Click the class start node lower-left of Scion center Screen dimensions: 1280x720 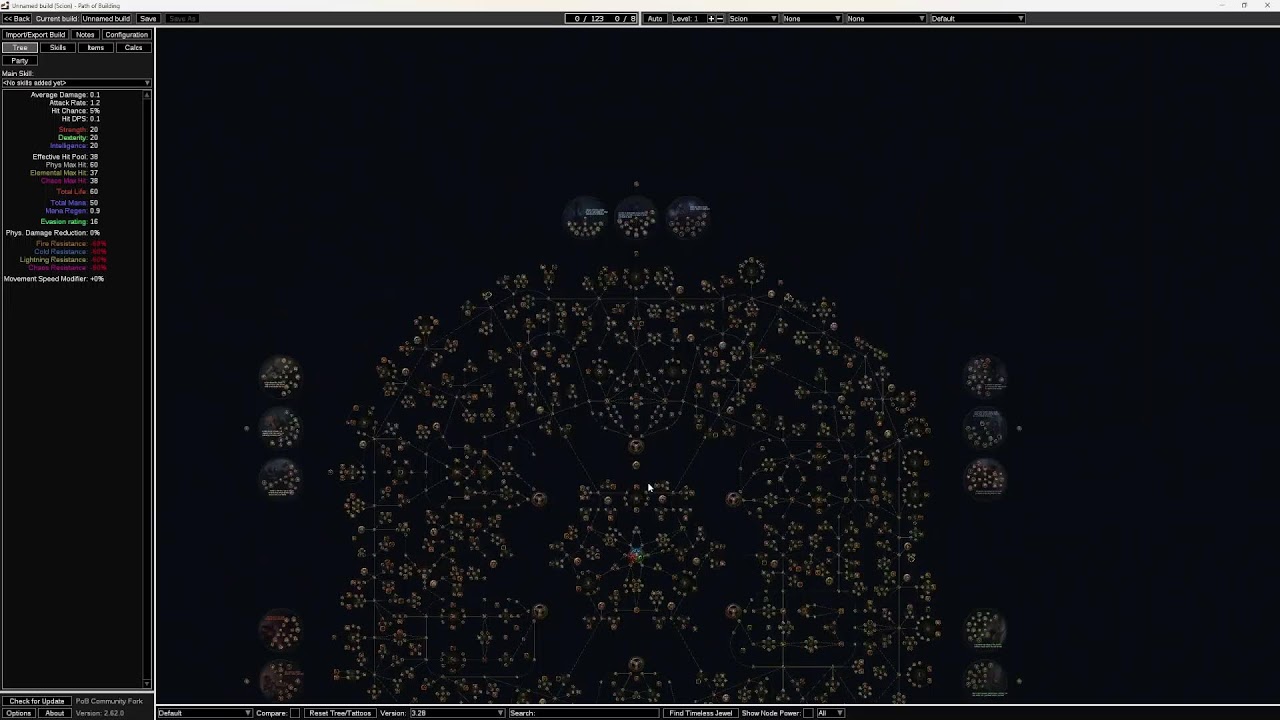[x=539, y=611]
